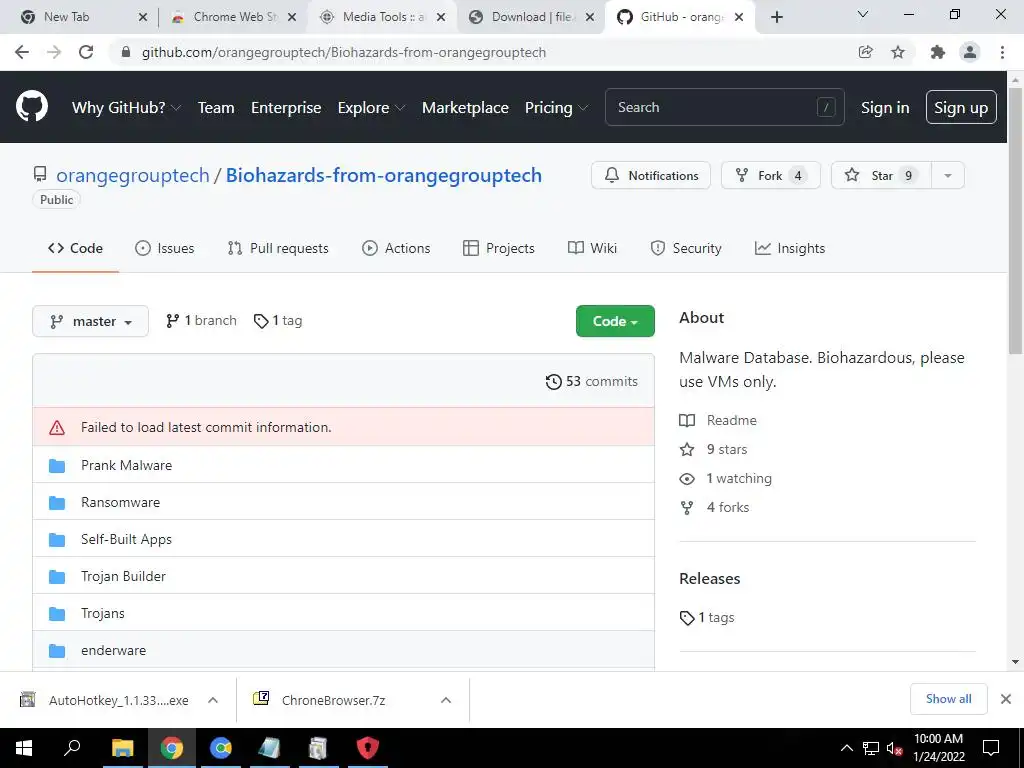View the 53 commits history

point(592,381)
